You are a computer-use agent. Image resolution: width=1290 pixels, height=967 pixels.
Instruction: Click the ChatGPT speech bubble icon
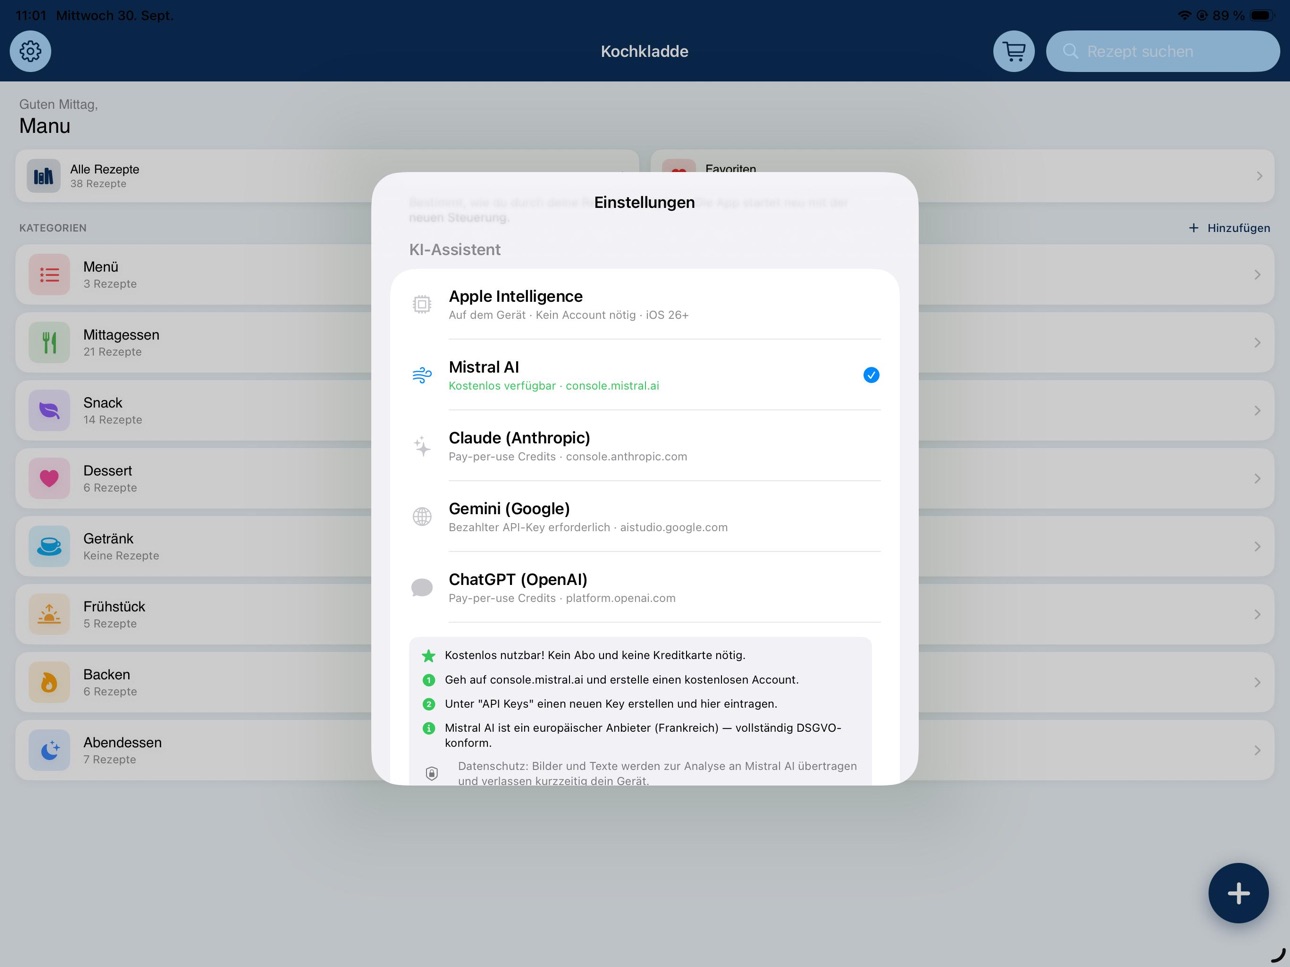pyautogui.click(x=422, y=588)
